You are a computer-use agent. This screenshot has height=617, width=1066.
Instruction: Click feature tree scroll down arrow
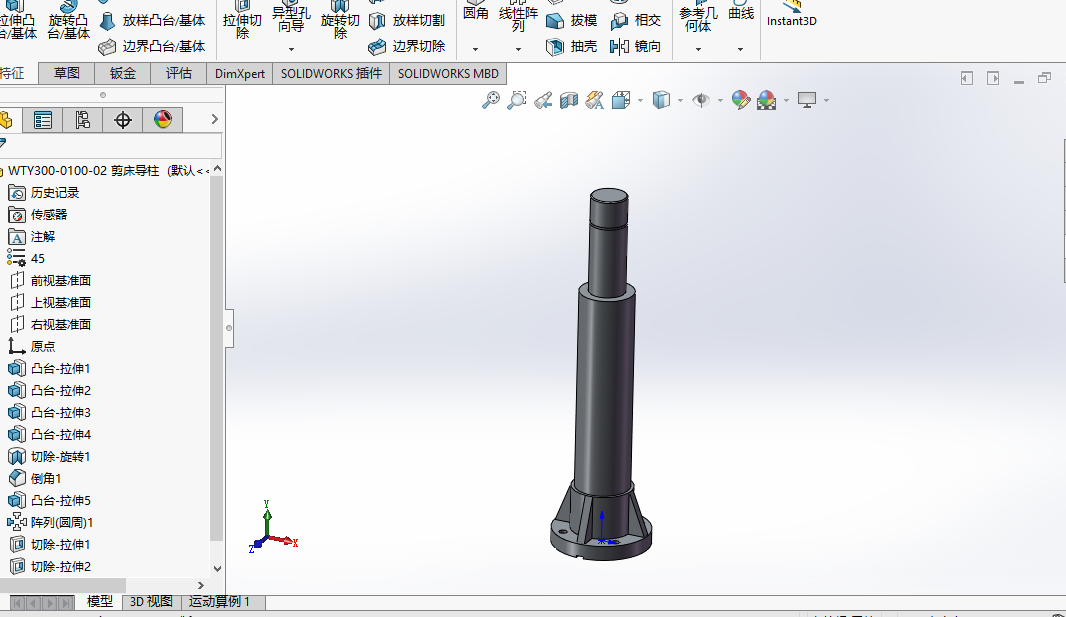click(x=217, y=569)
